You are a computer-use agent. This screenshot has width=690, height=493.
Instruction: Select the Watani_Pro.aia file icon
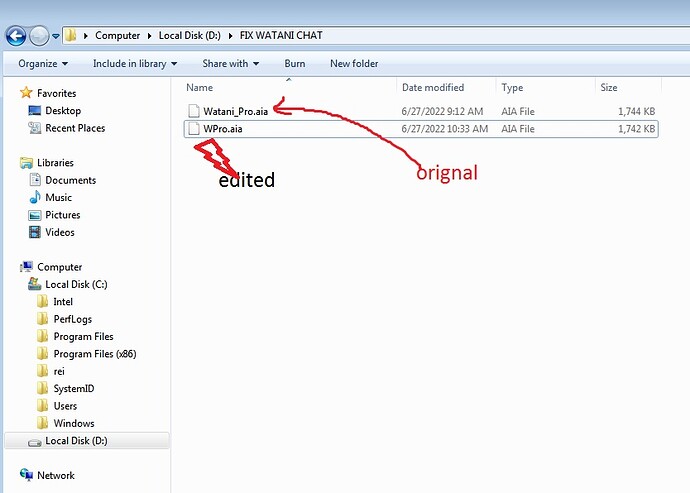(194, 111)
